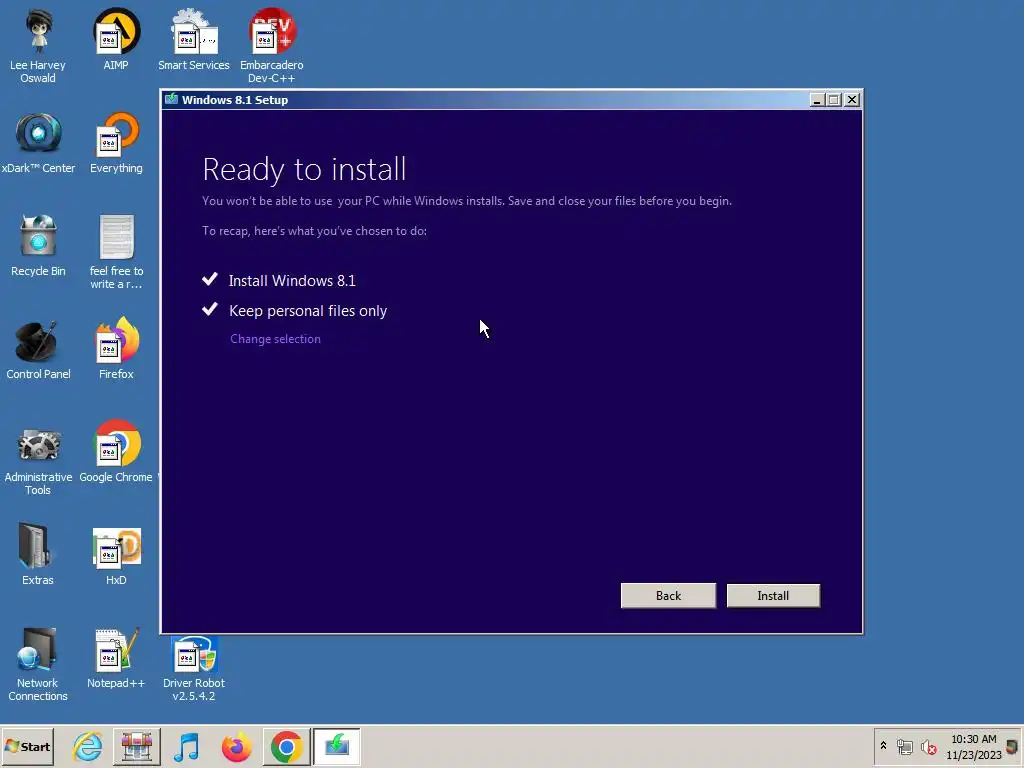Go back with the Back button
This screenshot has height=768, width=1024.
(668, 596)
